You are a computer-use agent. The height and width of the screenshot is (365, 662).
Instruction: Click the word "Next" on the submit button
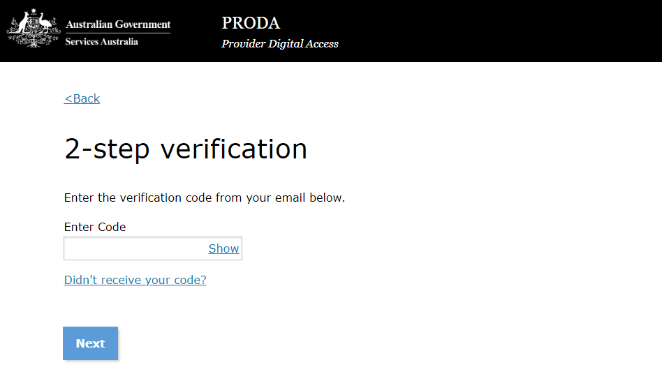(x=90, y=343)
